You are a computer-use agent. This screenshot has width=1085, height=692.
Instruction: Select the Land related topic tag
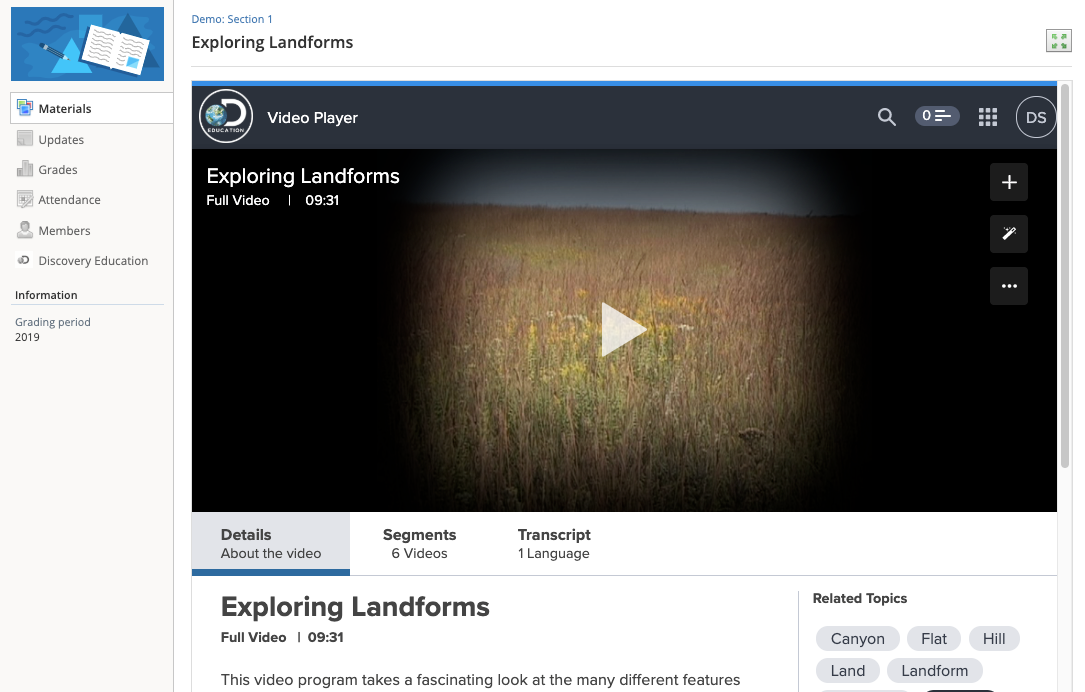click(x=848, y=671)
